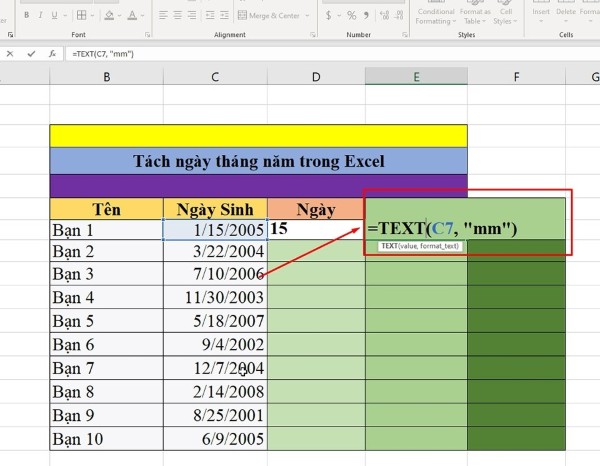Apply Accounting Number Format dollar icon
Image resolution: width=600 pixels, height=466 pixels.
click(x=329, y=15)
